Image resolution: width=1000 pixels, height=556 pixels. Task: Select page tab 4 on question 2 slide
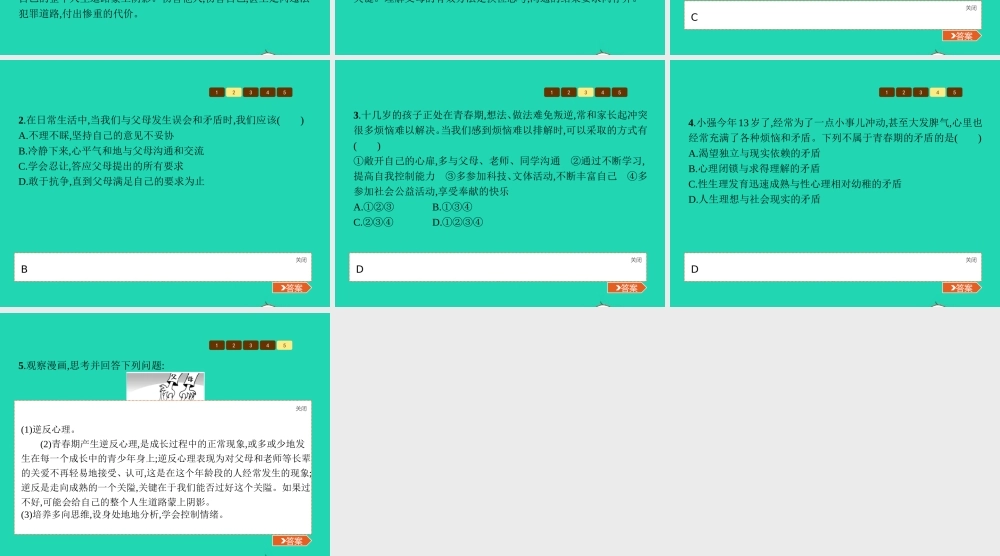(268, 92)
